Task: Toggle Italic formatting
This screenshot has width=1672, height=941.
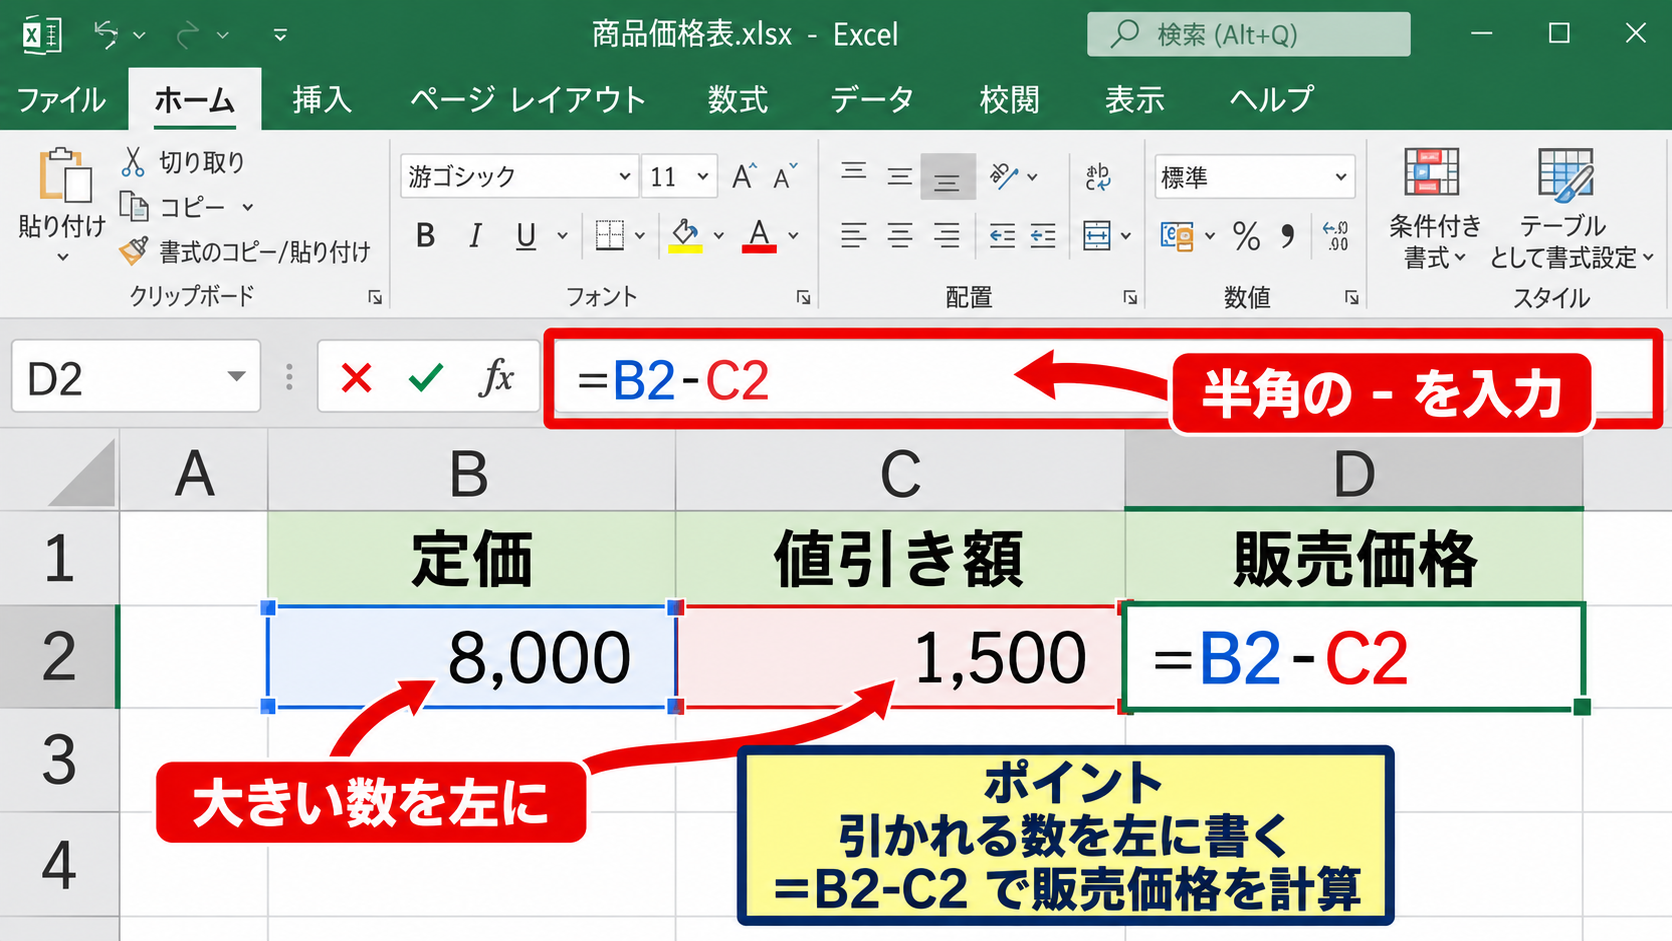Action: click(475, 236)
